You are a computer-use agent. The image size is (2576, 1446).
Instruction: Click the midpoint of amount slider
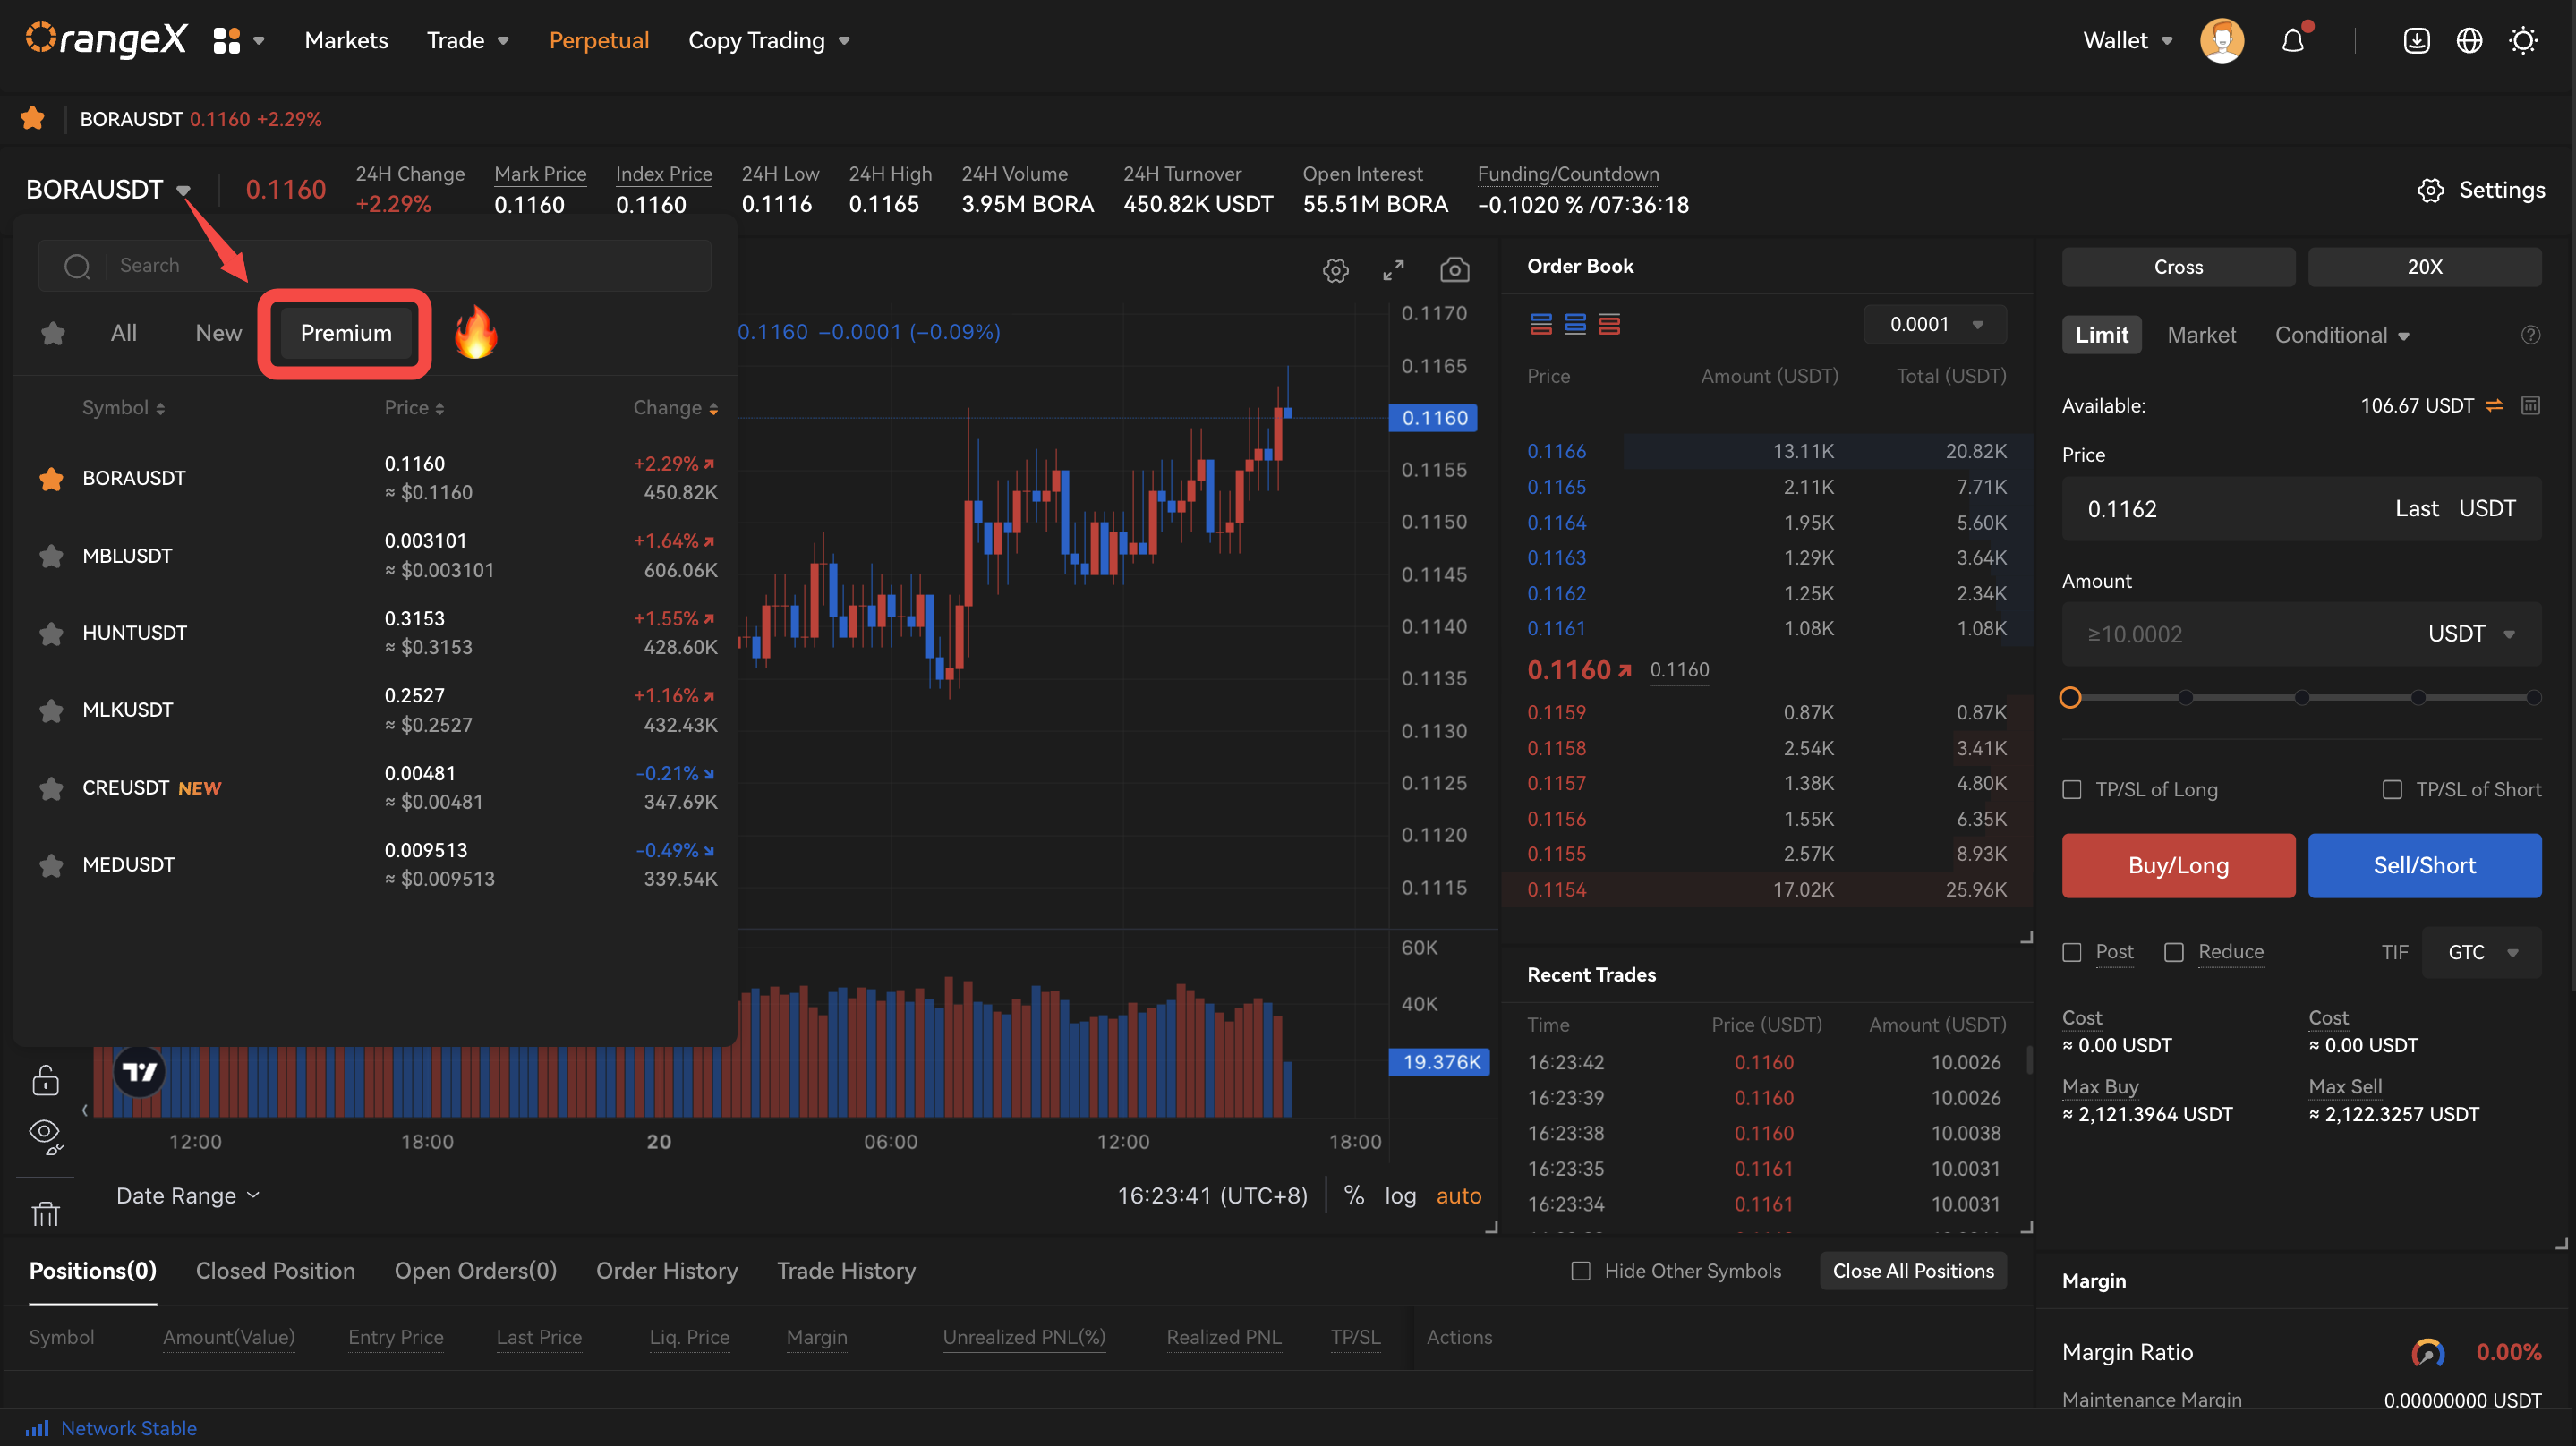click(x=2302, y=697)
